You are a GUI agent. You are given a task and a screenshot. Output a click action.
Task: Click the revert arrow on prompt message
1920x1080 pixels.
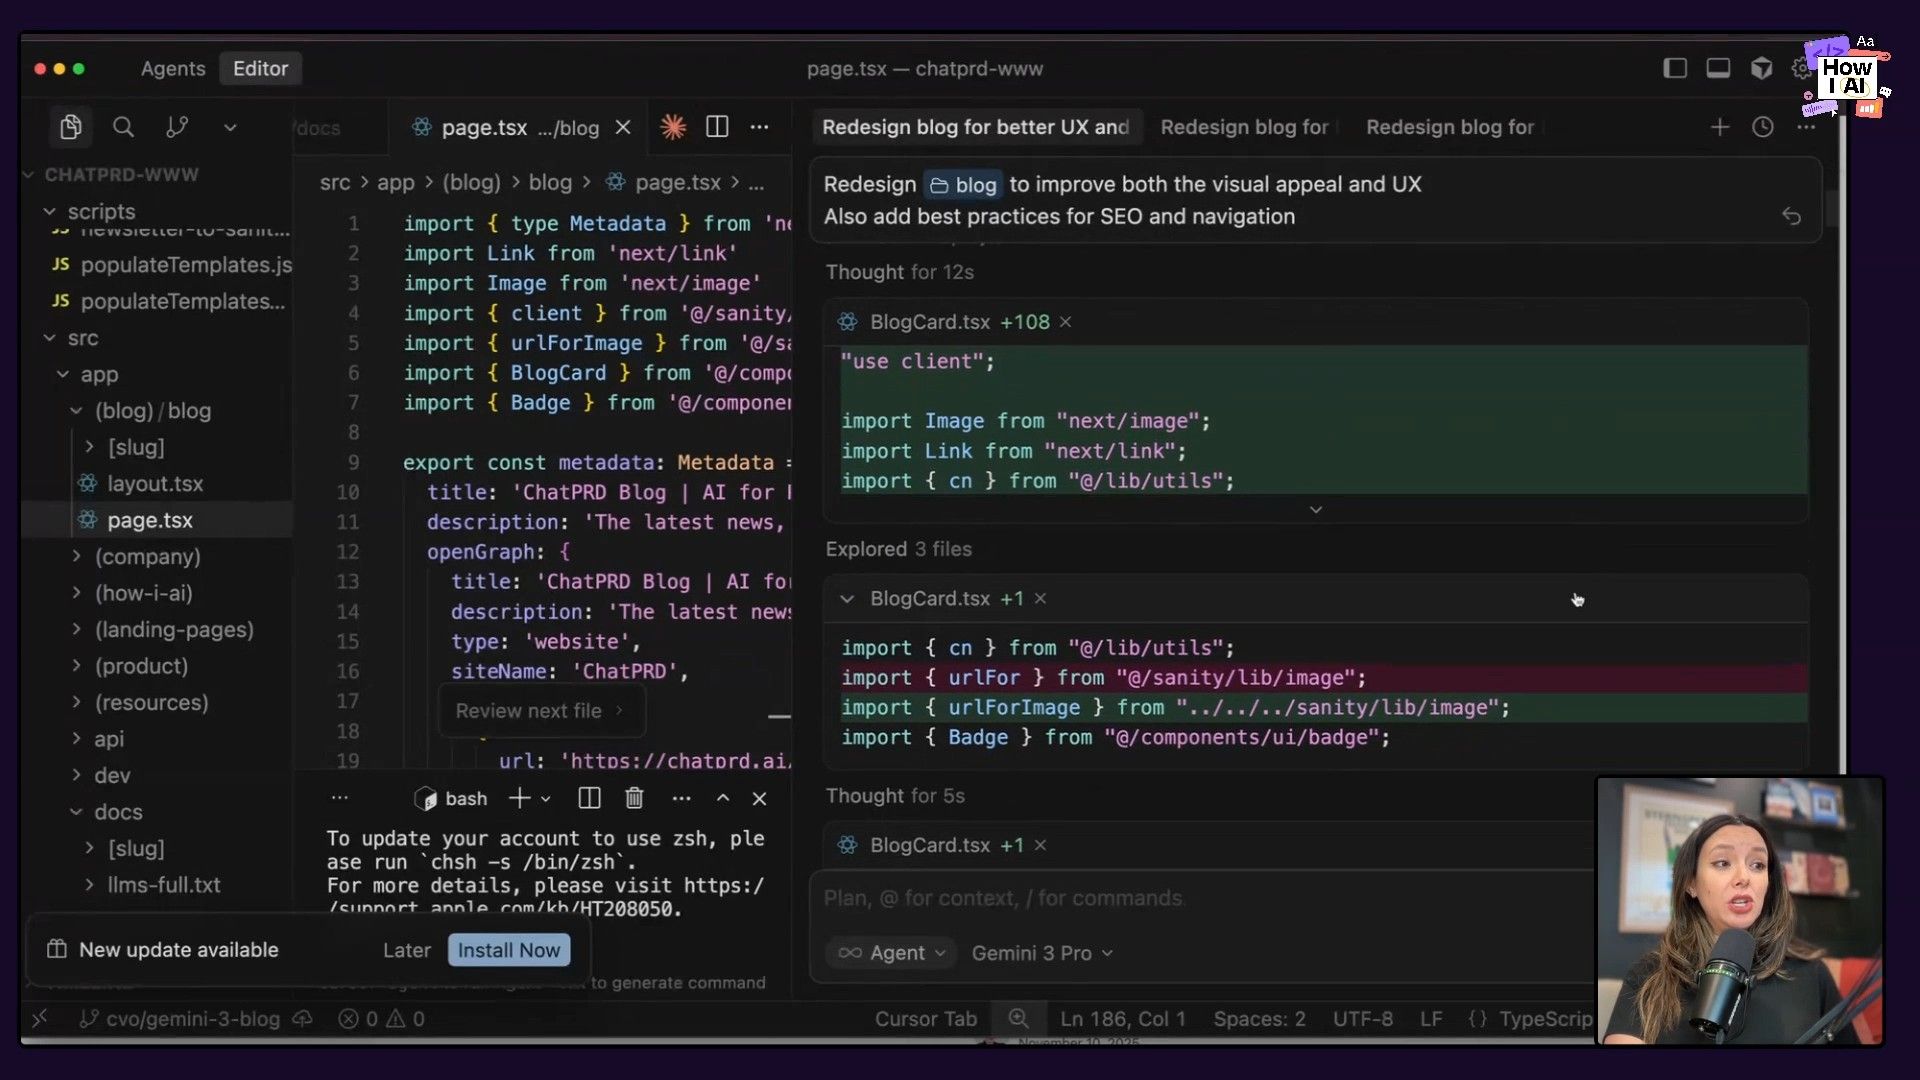tap(1791, 216)
